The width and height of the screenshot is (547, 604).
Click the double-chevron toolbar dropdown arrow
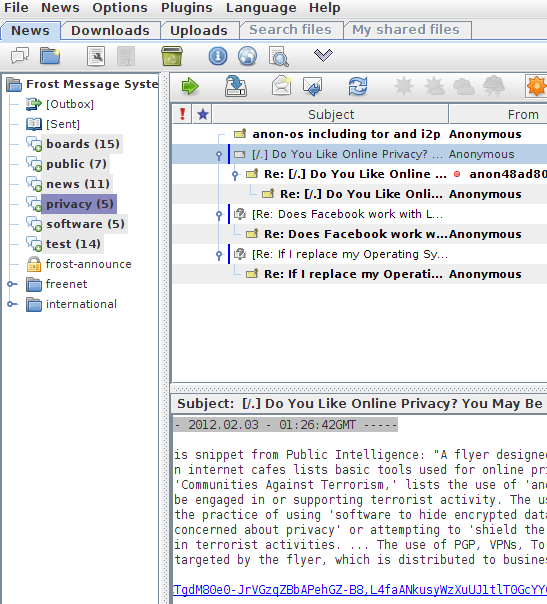pos(323,55)
